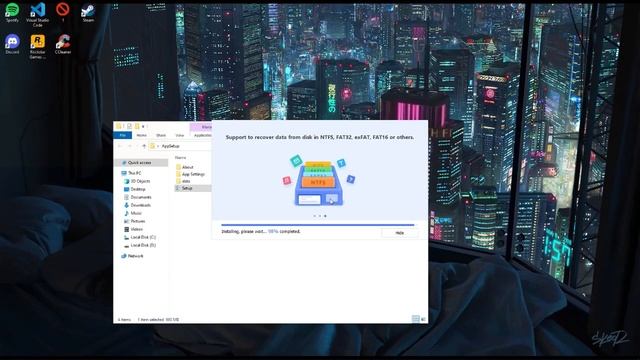This screenshot has height=360, width=640.
Task: Open the Steam desktop shortcut
Action: pos(88,12)
